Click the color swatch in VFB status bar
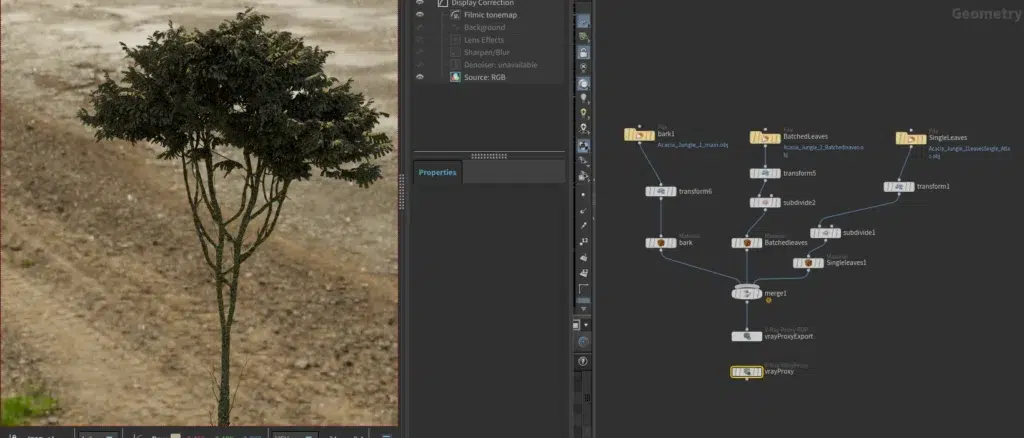1024x438 pixels. (x=174, y=435)
